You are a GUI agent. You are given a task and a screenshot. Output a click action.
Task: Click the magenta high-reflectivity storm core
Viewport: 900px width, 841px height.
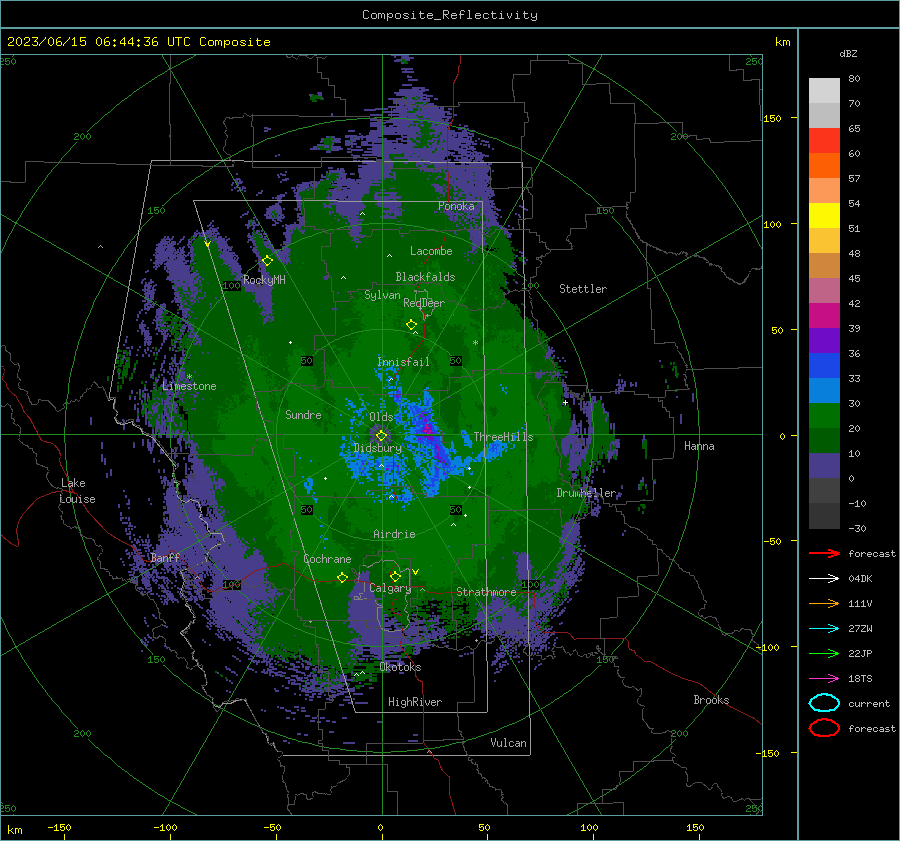(428, 430)
